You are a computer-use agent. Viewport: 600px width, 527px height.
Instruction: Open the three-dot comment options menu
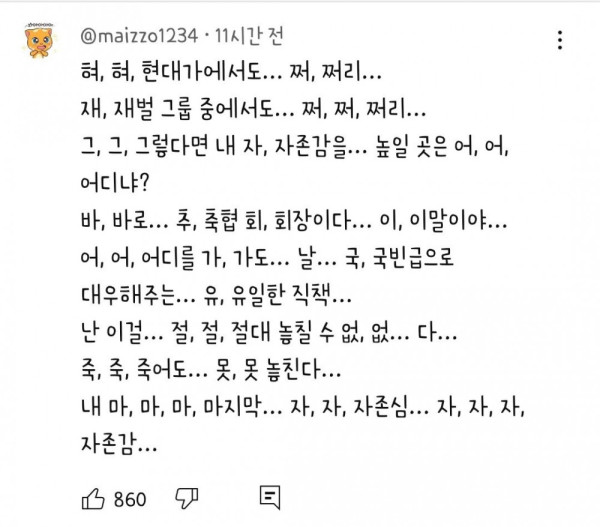[560, 40]
